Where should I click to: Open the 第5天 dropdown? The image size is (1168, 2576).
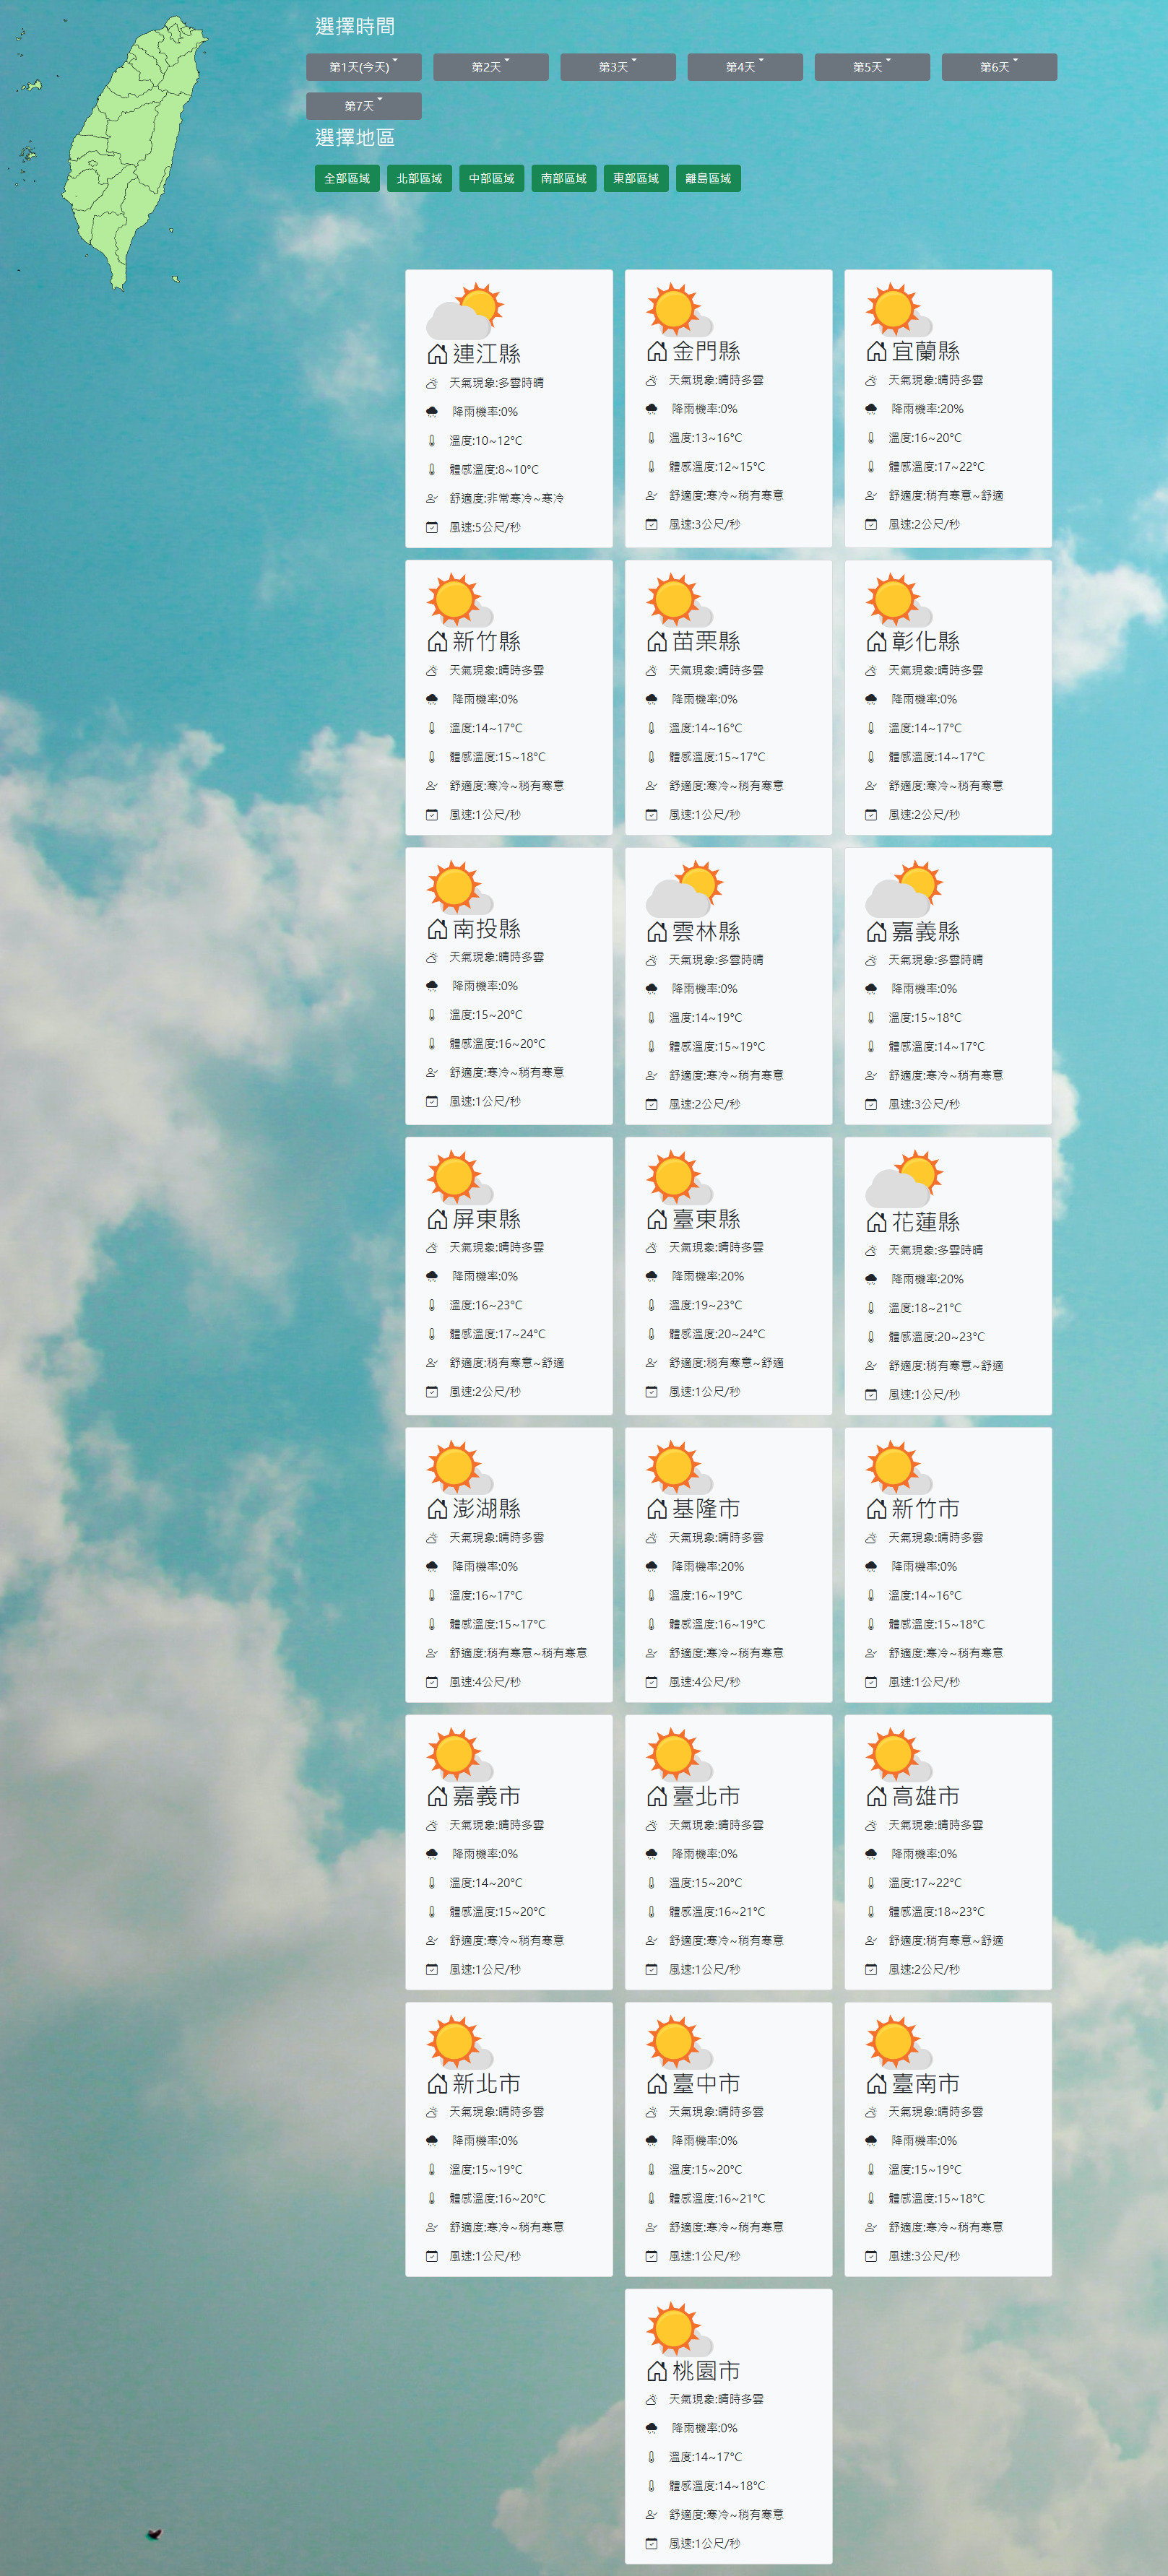click(x=871, y=67)
